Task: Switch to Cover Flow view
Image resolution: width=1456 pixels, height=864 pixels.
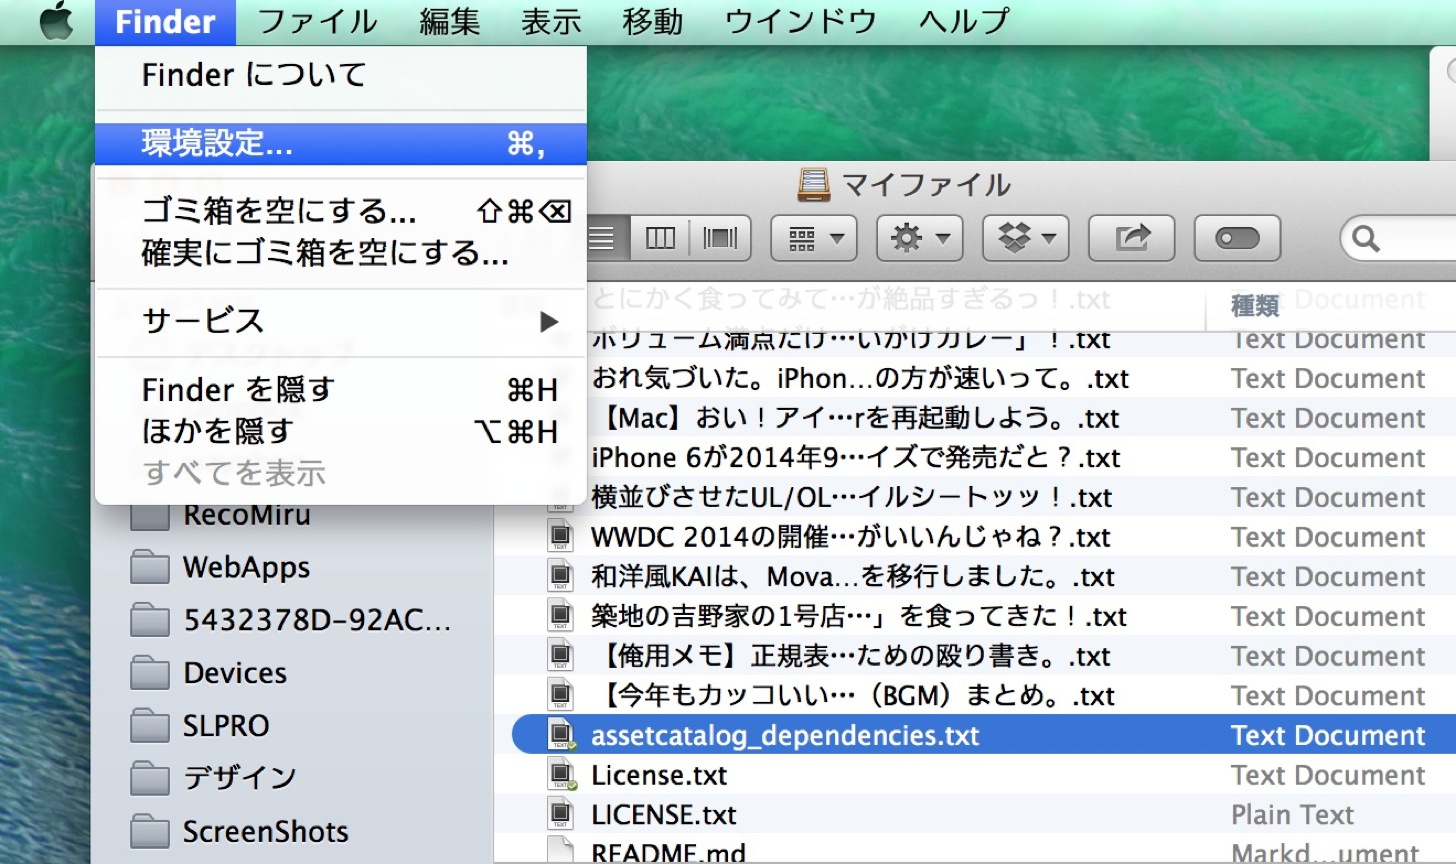Action: (x=721, y=238)
